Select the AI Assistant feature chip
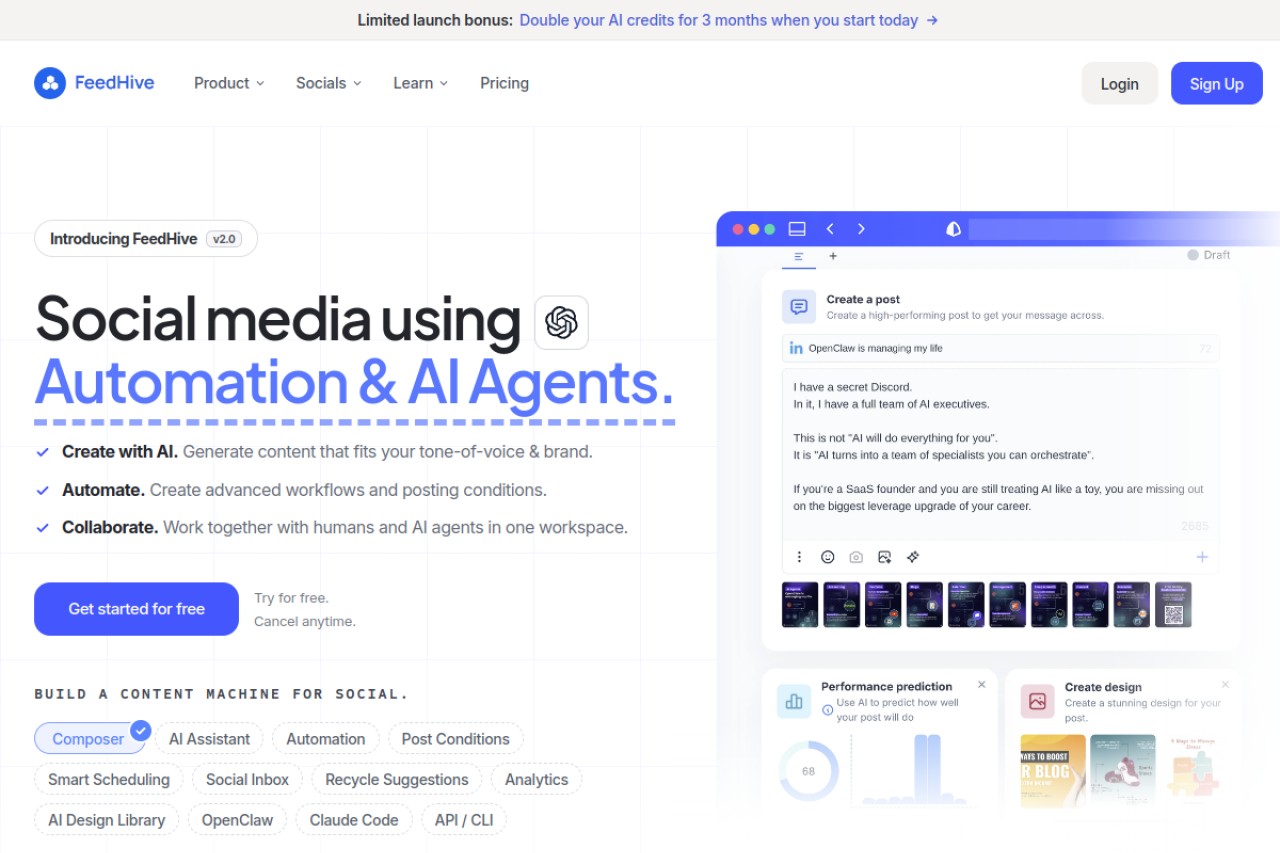The image size is (1280, 853). (x=209, y=739)
